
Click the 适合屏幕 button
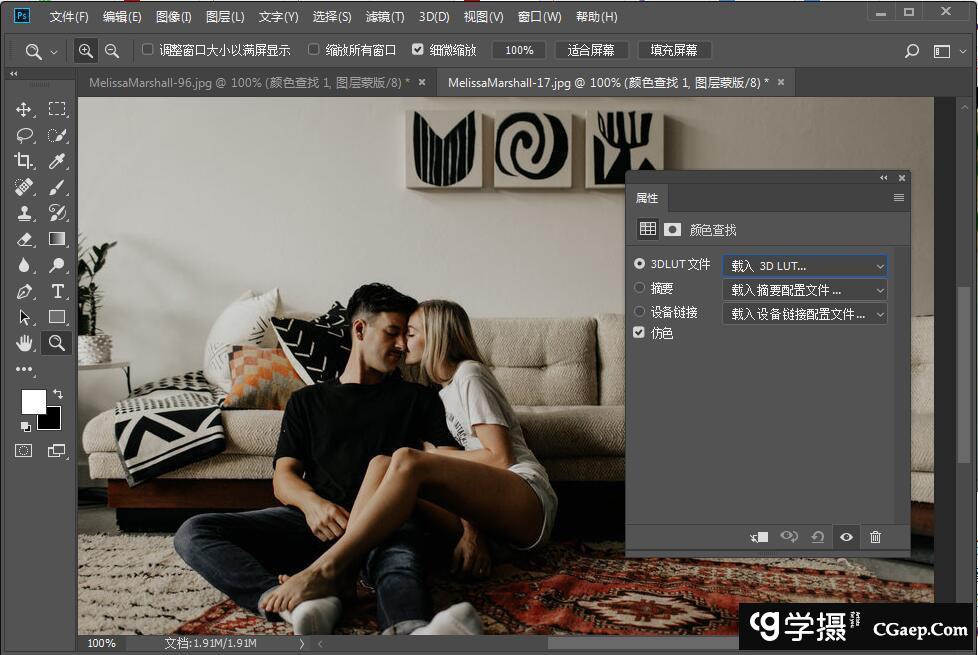click(590, 50)
